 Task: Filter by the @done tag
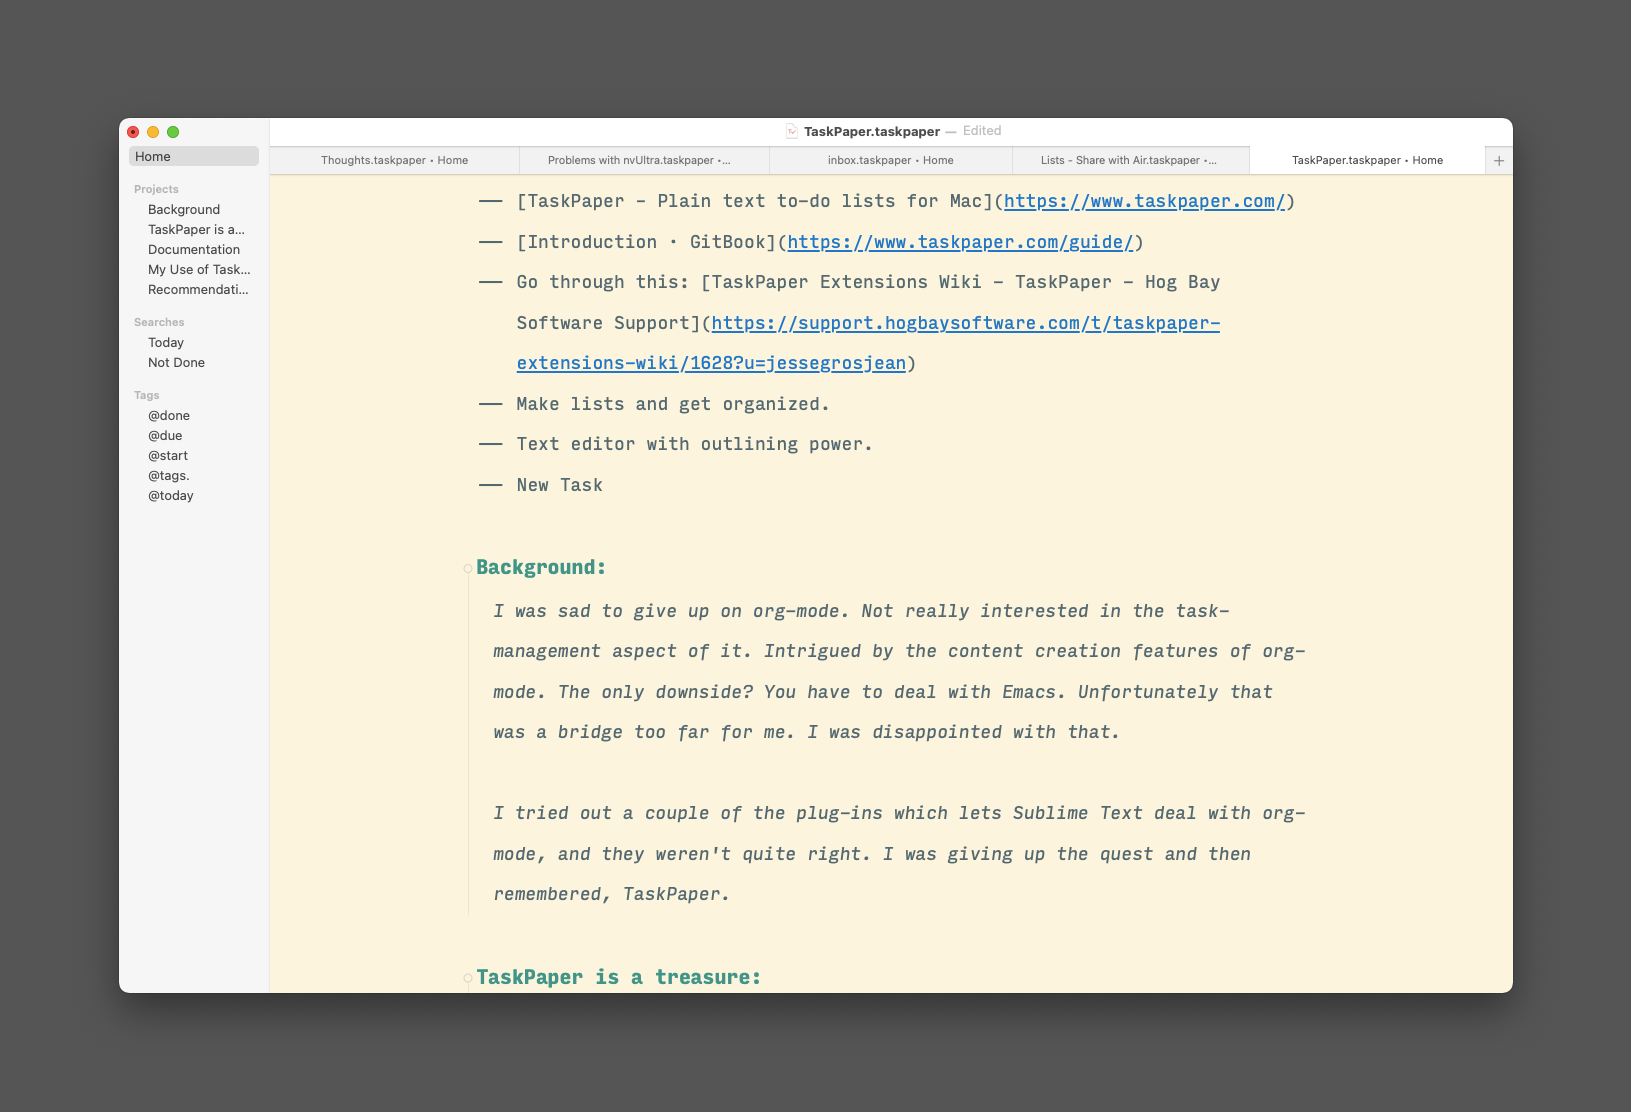click(169, 415)
